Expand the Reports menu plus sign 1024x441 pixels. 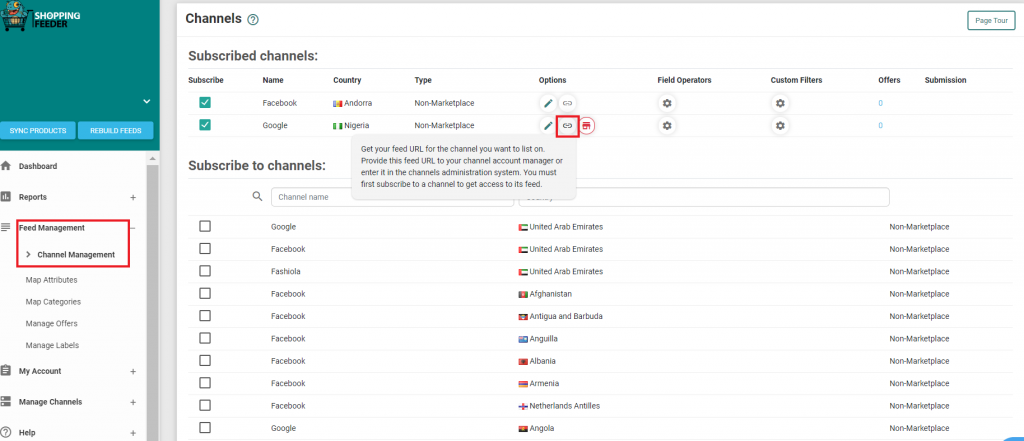point(133,197)
